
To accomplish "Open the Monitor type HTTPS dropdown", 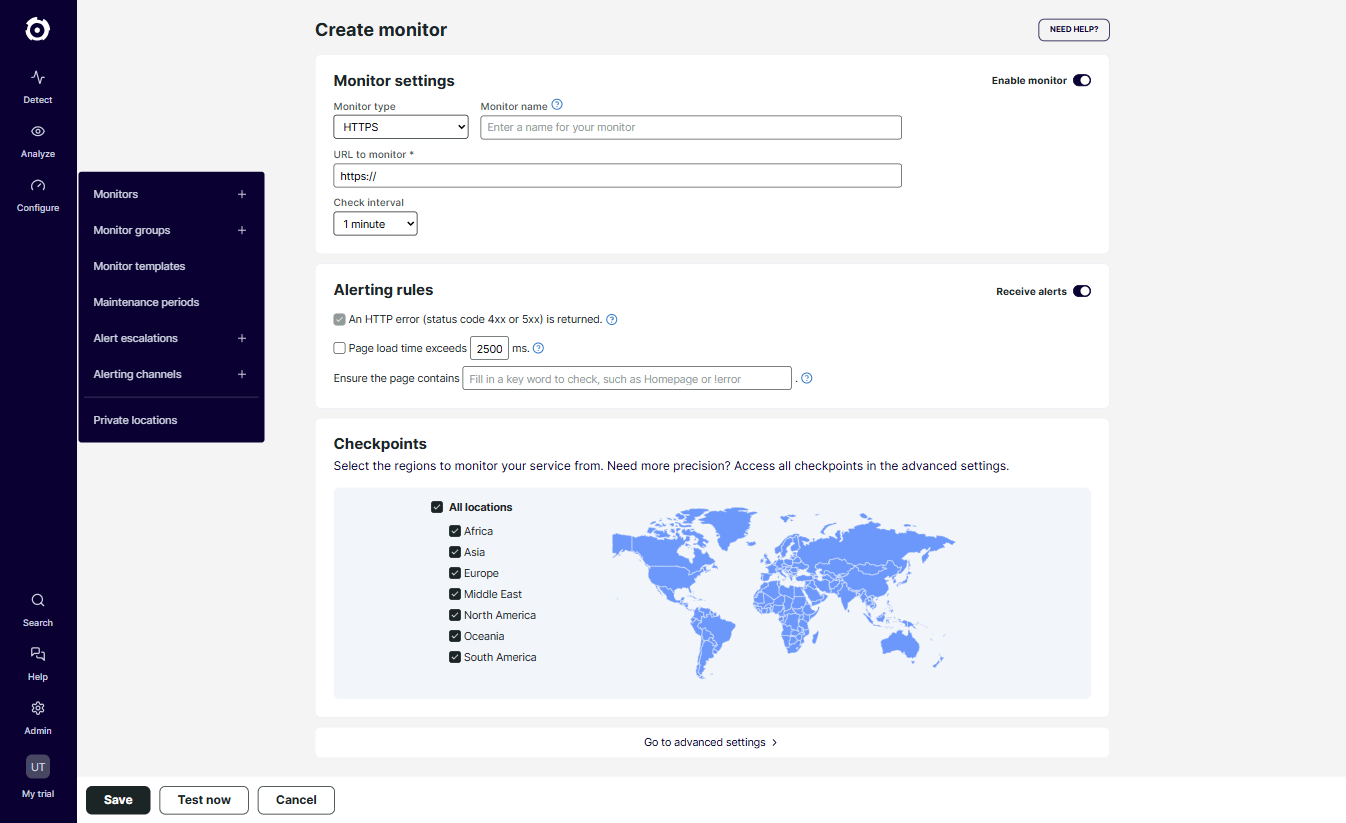I will pos(401,127).
